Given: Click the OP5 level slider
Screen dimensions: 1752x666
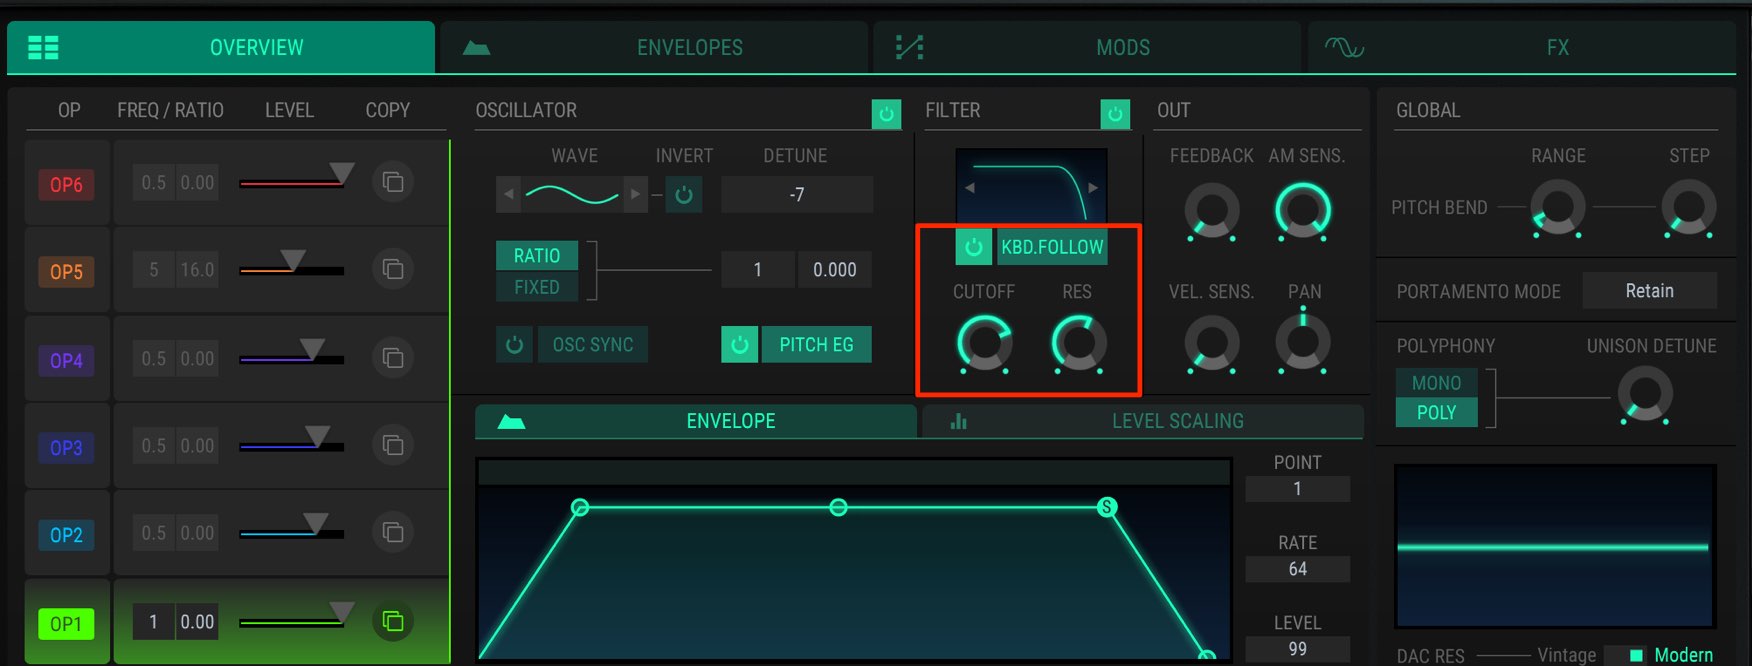Looking at the screenshot, I should click(292, 269).
